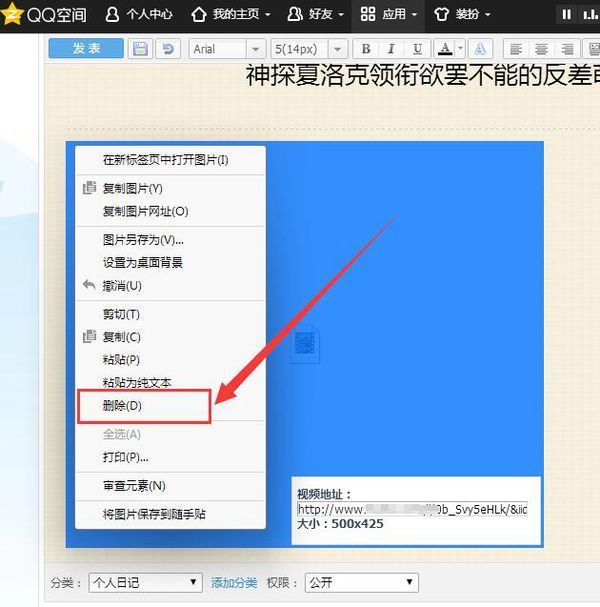The image size is (600, 607).
Task: Click 添加分类 link
Action: coord(234,583)
